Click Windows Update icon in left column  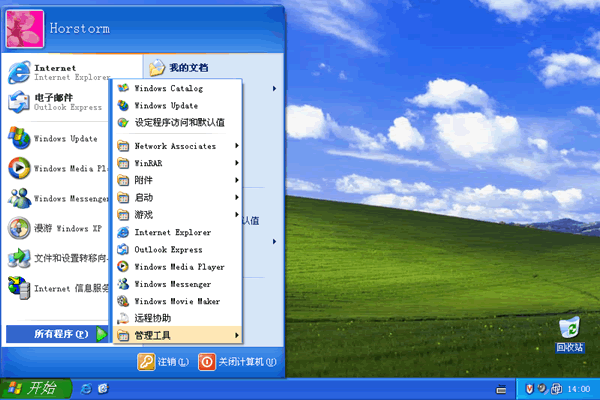19,138
